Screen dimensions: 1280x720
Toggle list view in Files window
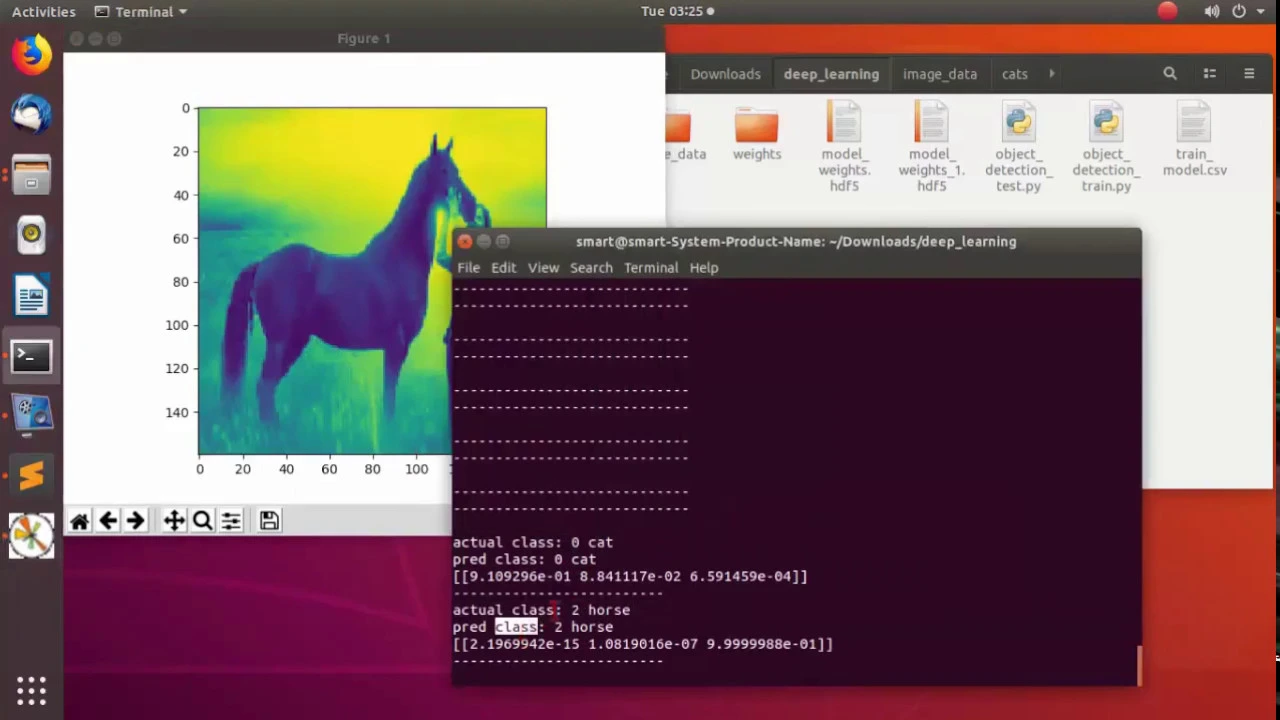(x=1210, y=74)
